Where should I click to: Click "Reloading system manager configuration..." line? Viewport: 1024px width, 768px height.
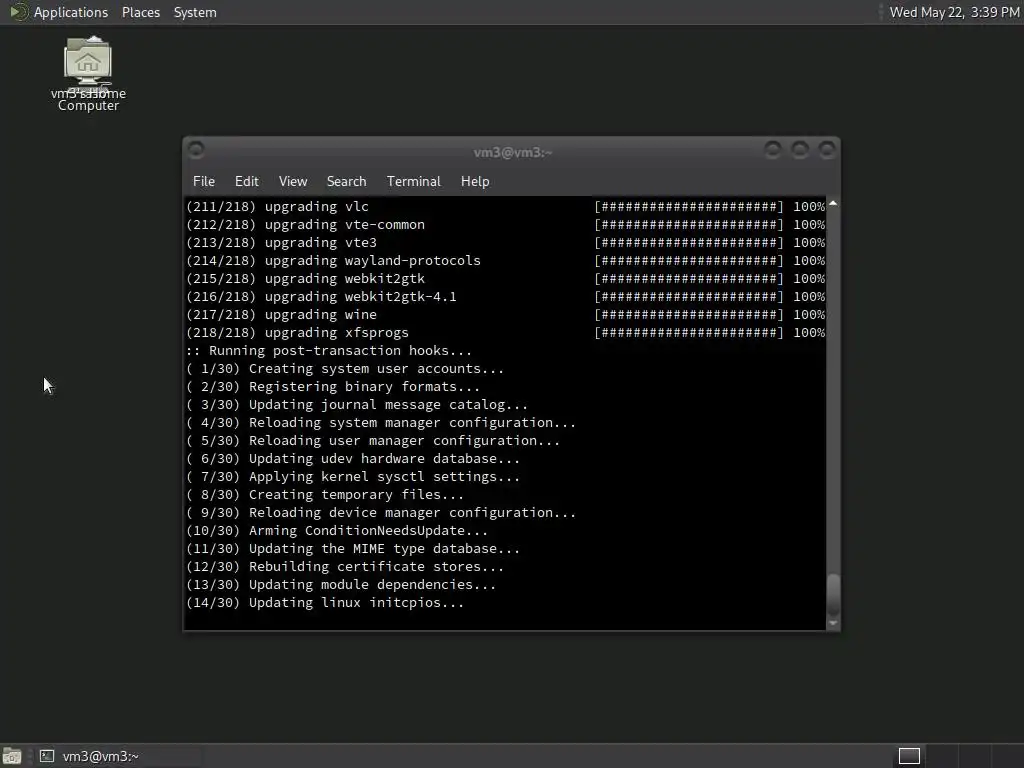tap(381, 423)
